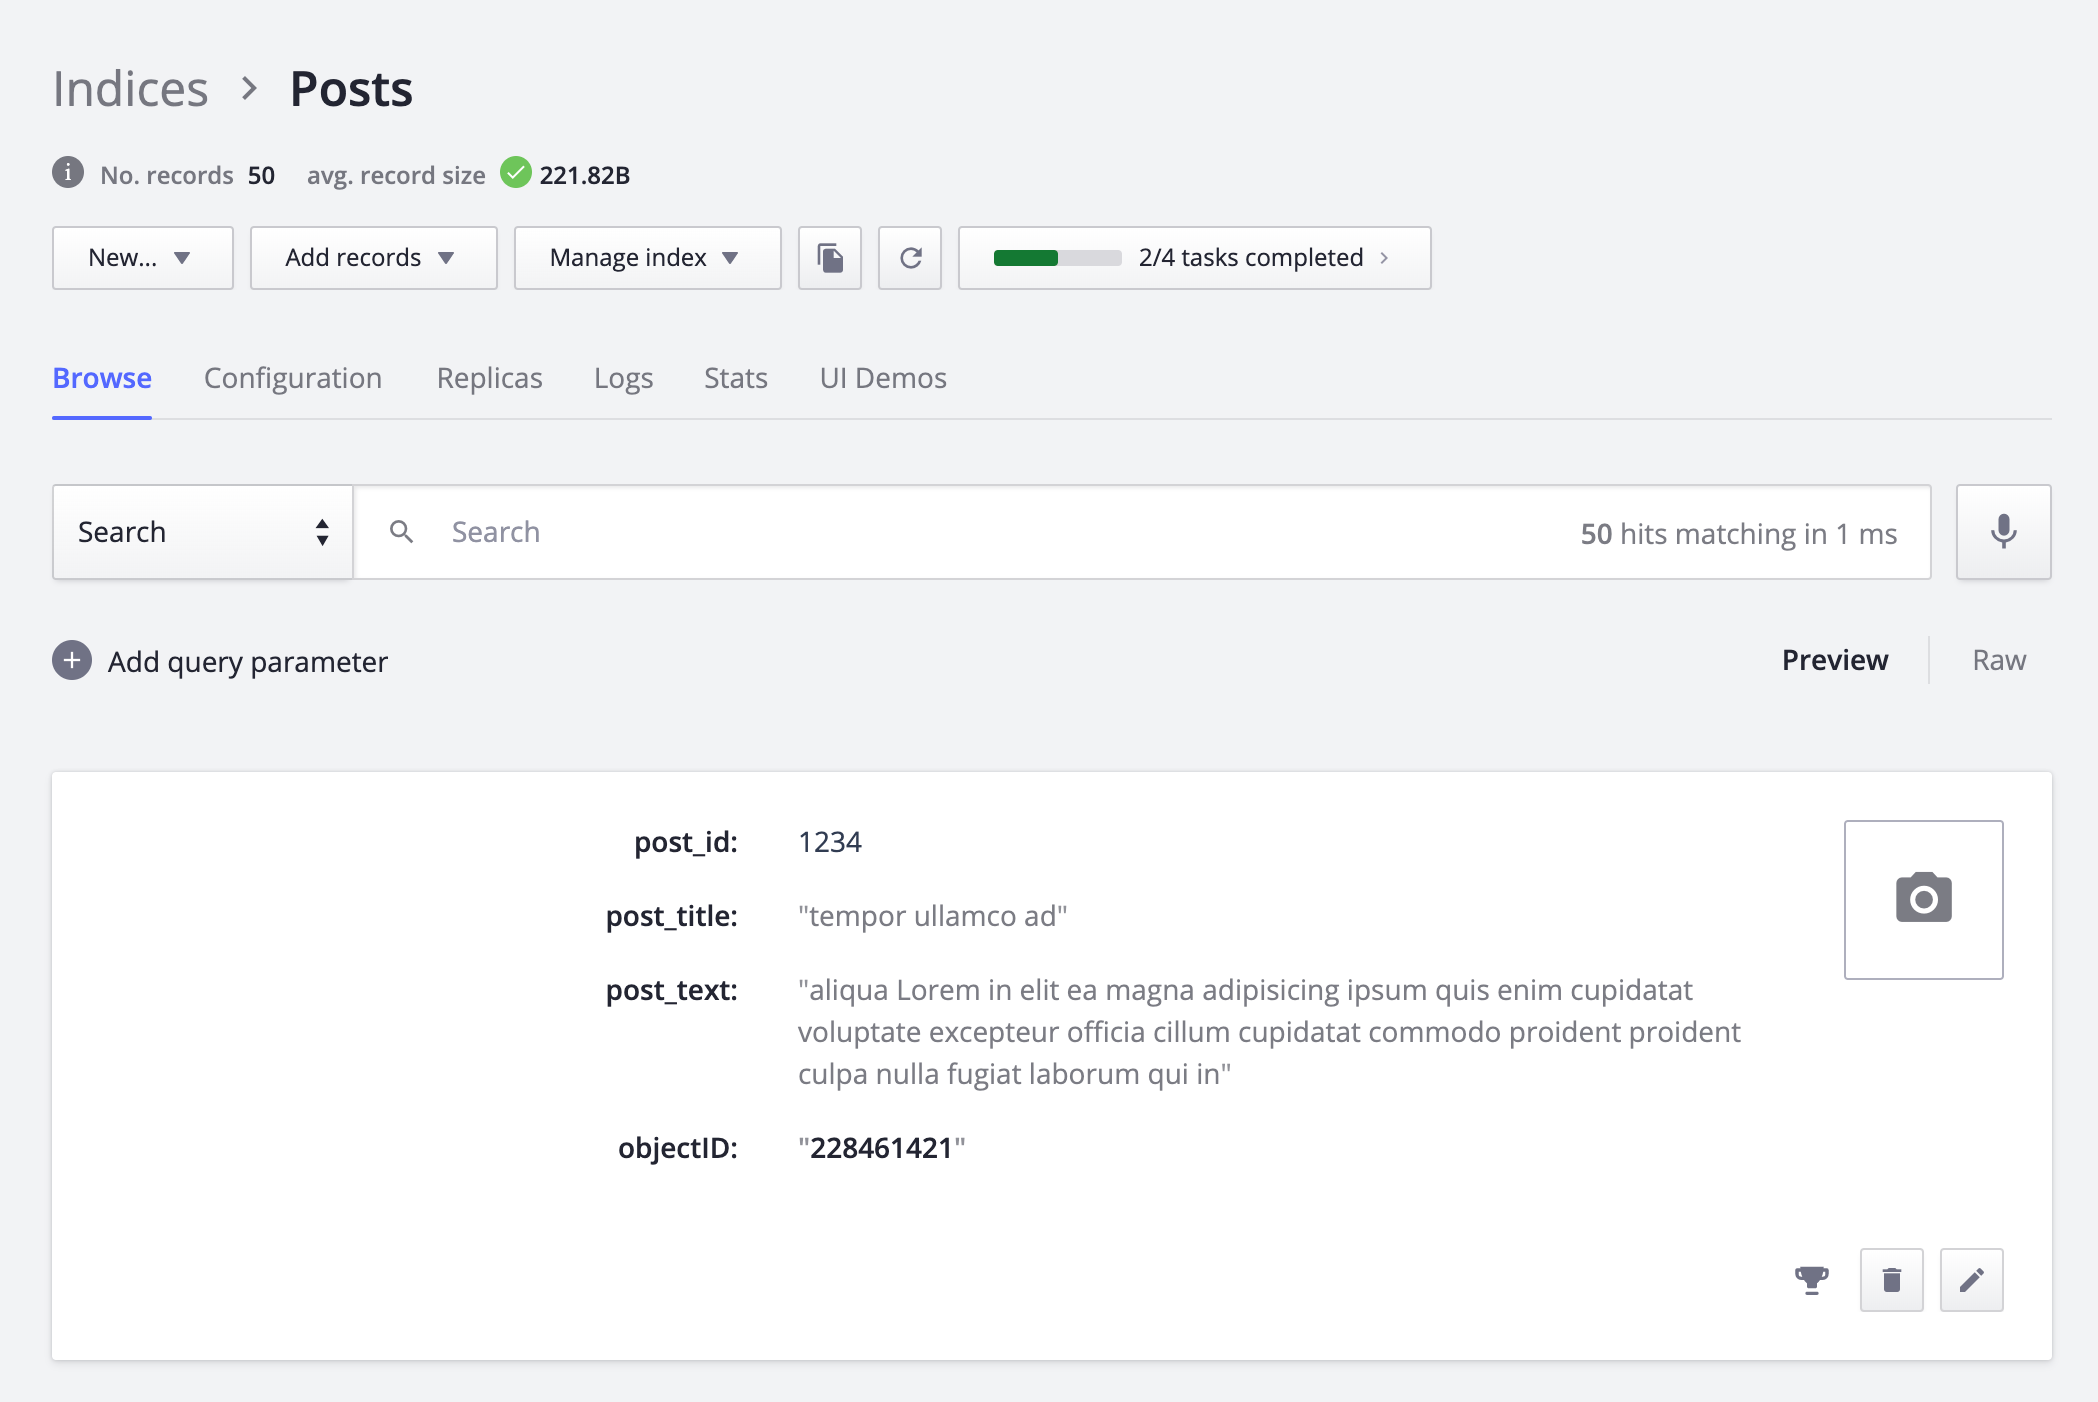Screen dimensions: 2098x1402
Task: Open the Replicas tab
Action: click(489, 378)
